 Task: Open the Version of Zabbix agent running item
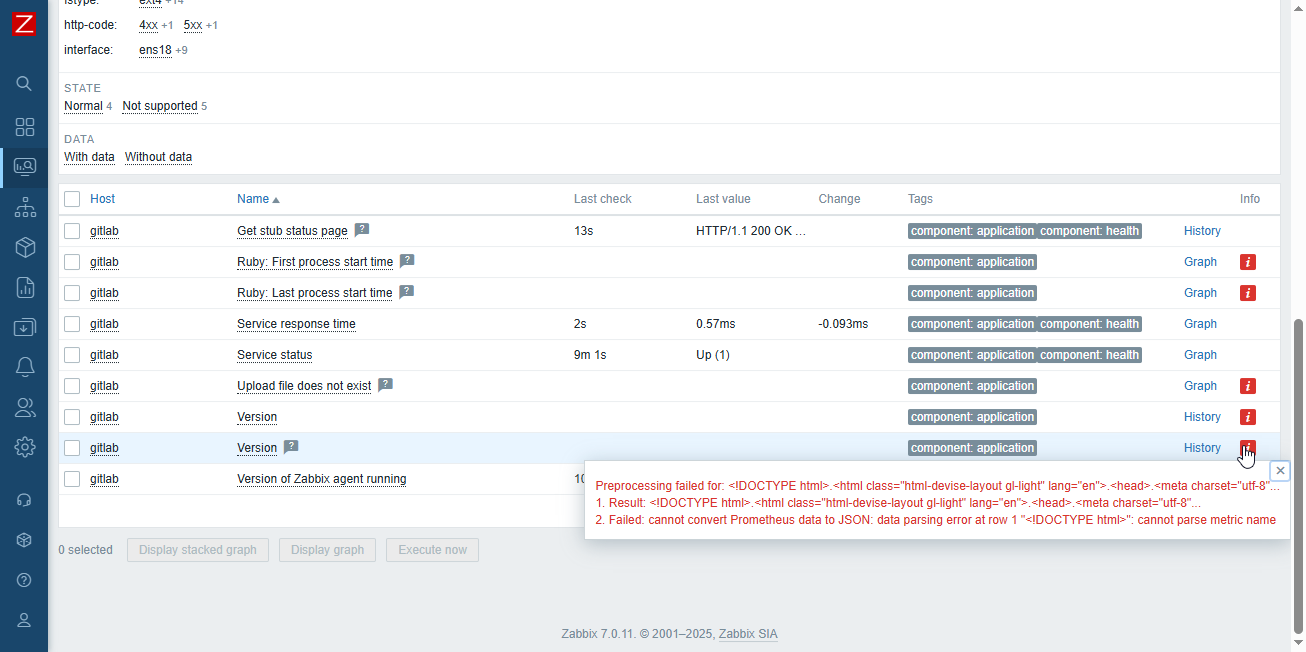click(321, 479)
